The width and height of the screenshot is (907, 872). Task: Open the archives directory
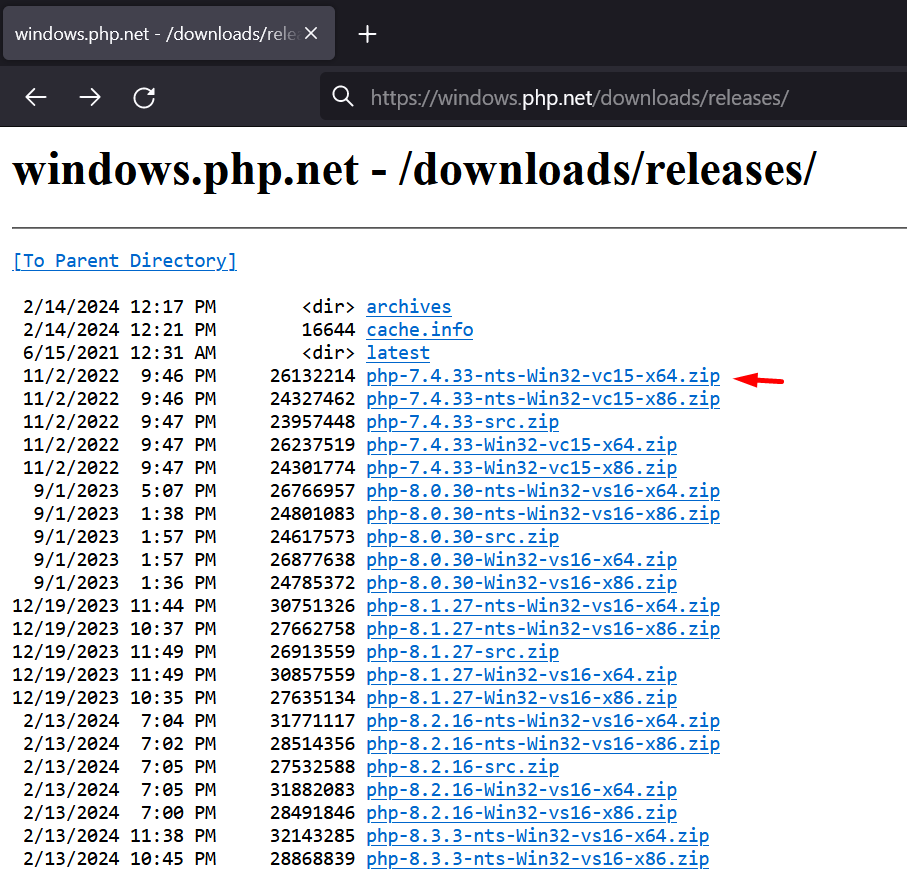coord(408,307)
